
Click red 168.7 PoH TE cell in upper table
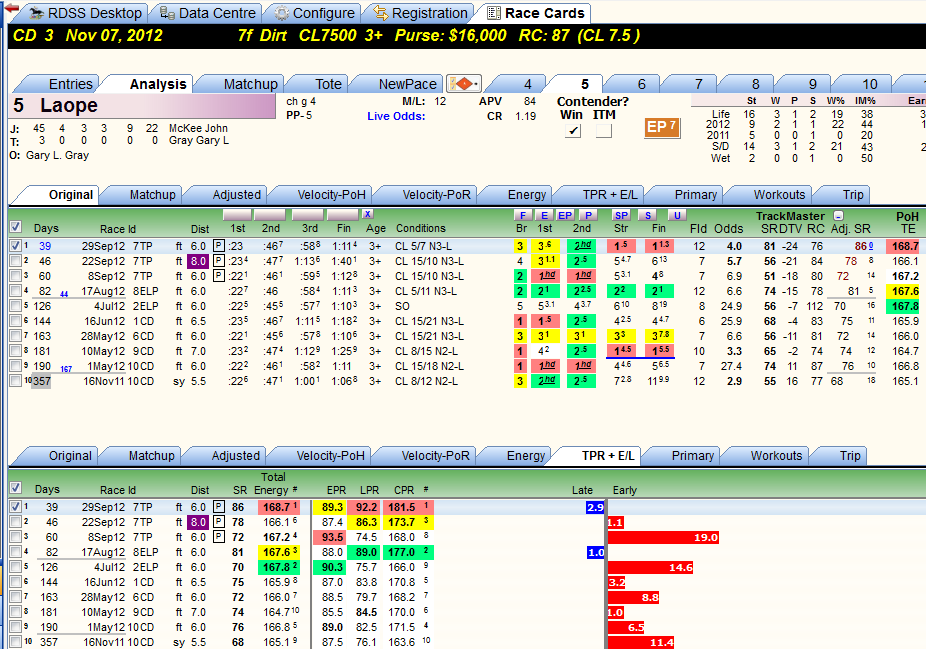click(x=905, y=246)
